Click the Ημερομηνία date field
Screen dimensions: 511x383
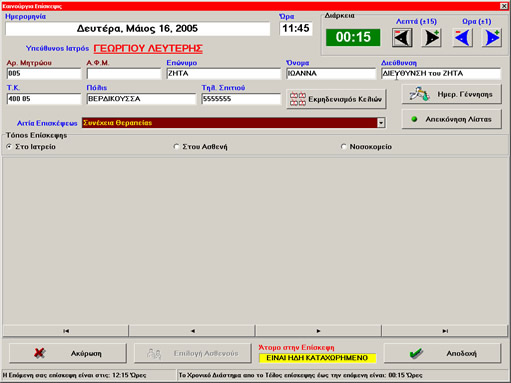coord(138,29)
